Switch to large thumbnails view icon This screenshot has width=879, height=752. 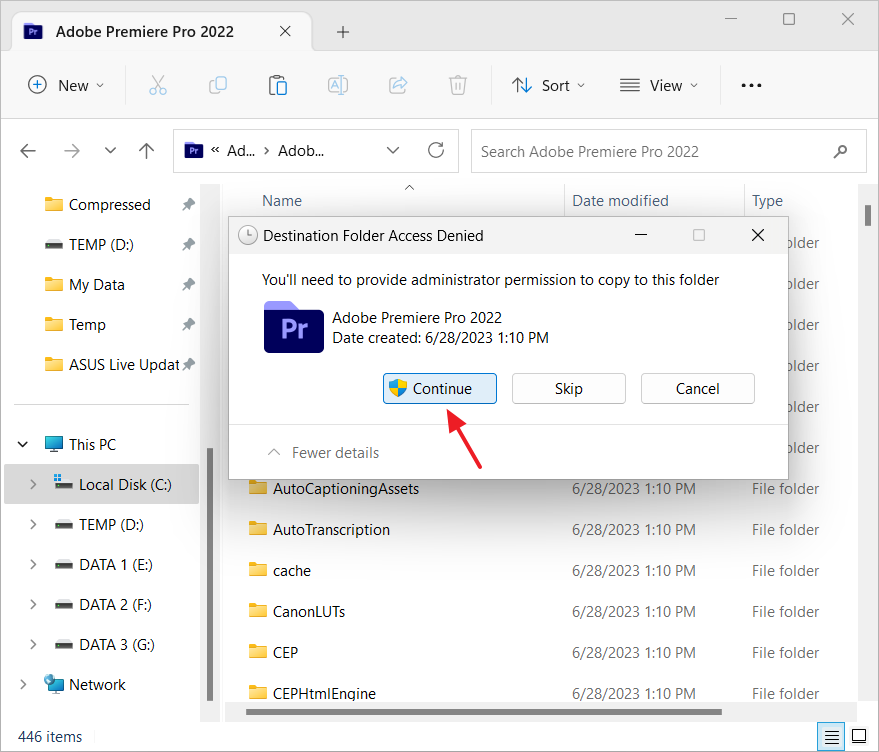[x=858, y=737]
